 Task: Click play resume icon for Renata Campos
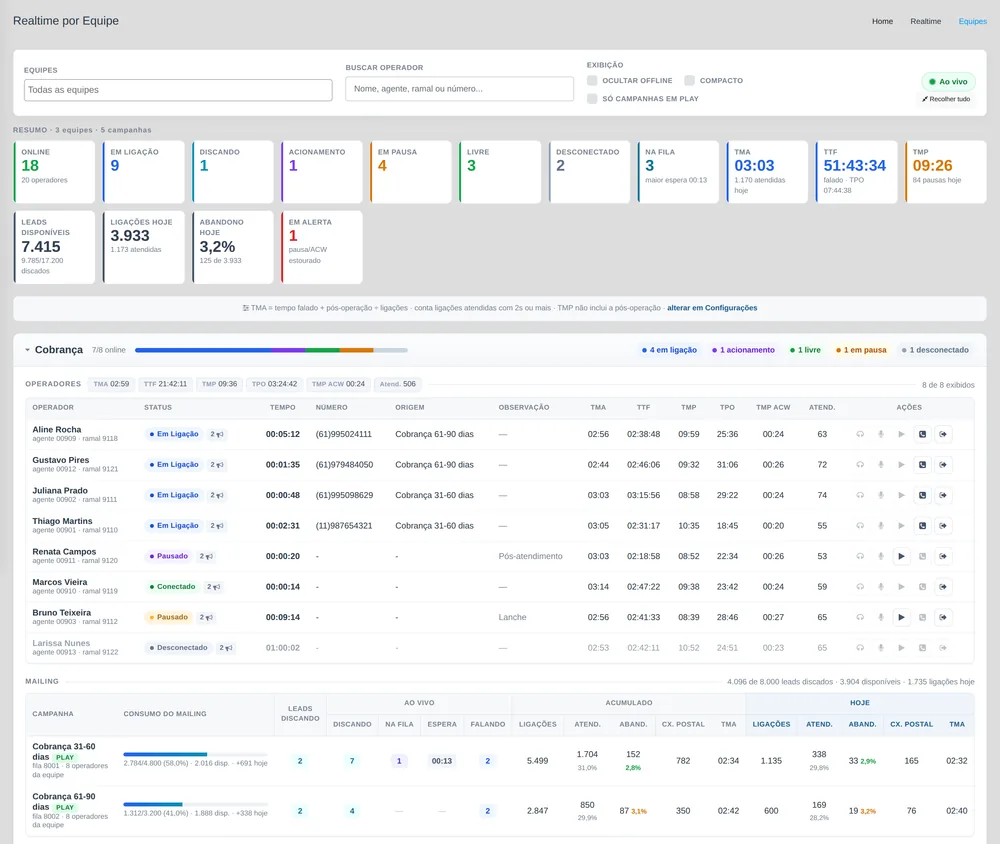901,556
